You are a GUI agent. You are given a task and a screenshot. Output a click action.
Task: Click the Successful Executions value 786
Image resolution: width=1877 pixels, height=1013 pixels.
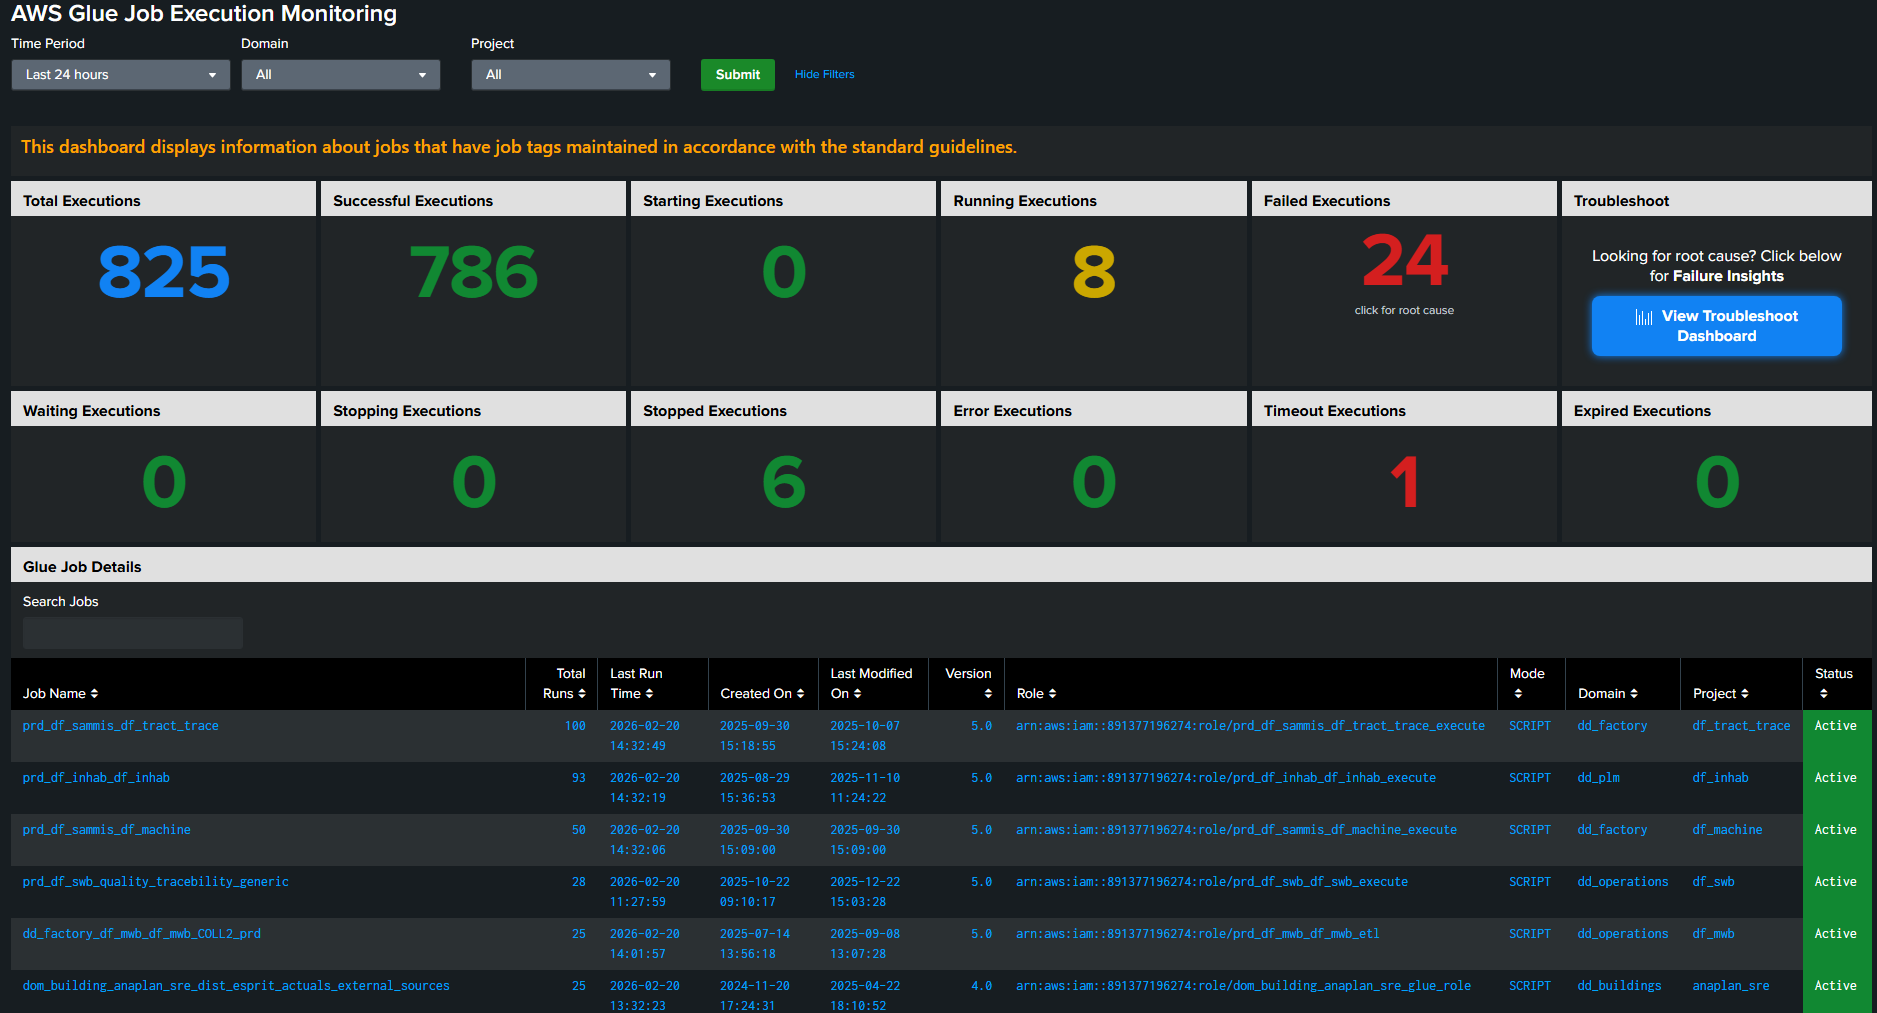[x=474, y=272]
